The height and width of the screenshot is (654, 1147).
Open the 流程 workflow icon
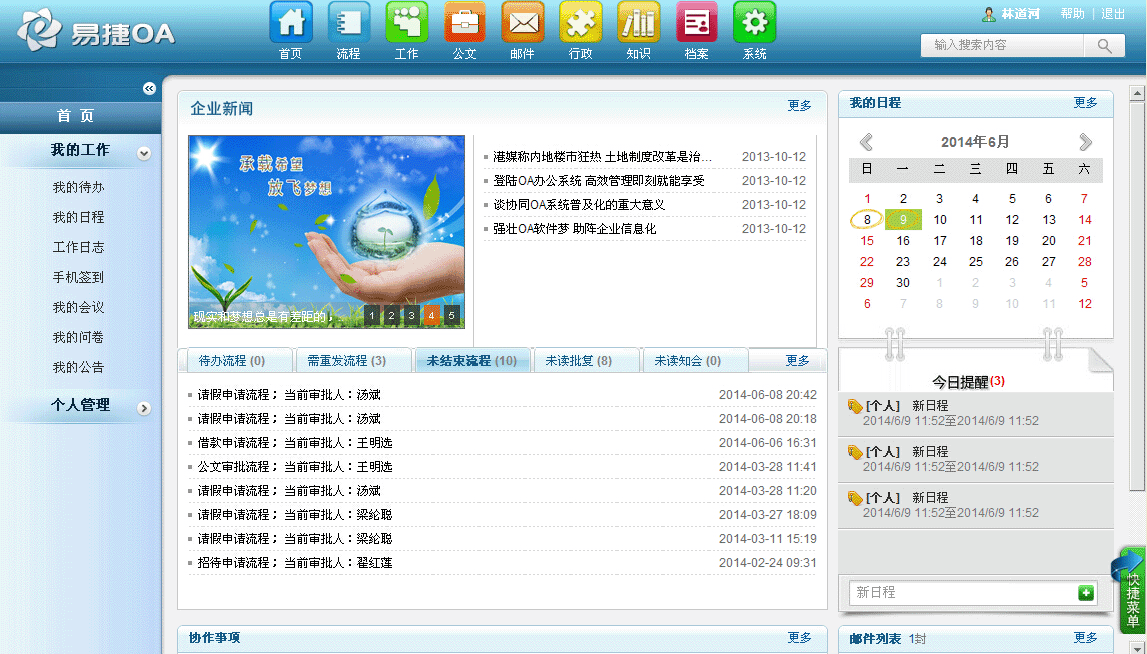coord(348,23)
